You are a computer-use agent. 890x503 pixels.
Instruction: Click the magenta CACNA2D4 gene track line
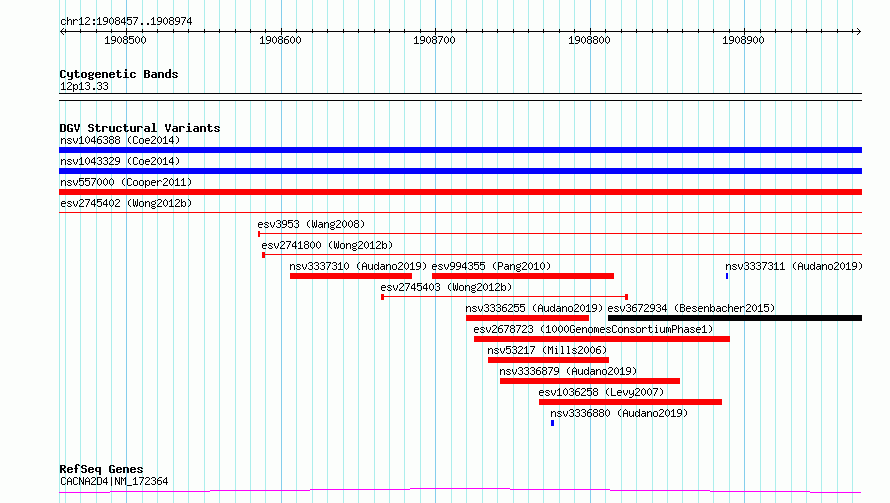coord(460,490)
